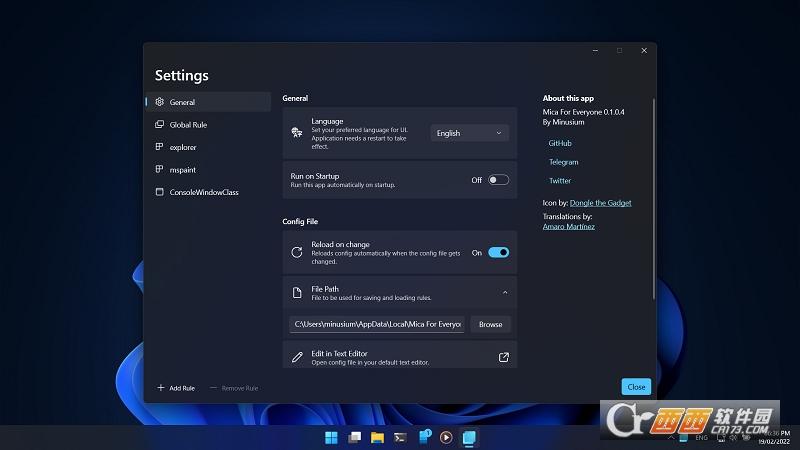The height and width of the screenshot is (450, 800).
Task: Minimize the Settings window
Action: (x=595, y=51)
